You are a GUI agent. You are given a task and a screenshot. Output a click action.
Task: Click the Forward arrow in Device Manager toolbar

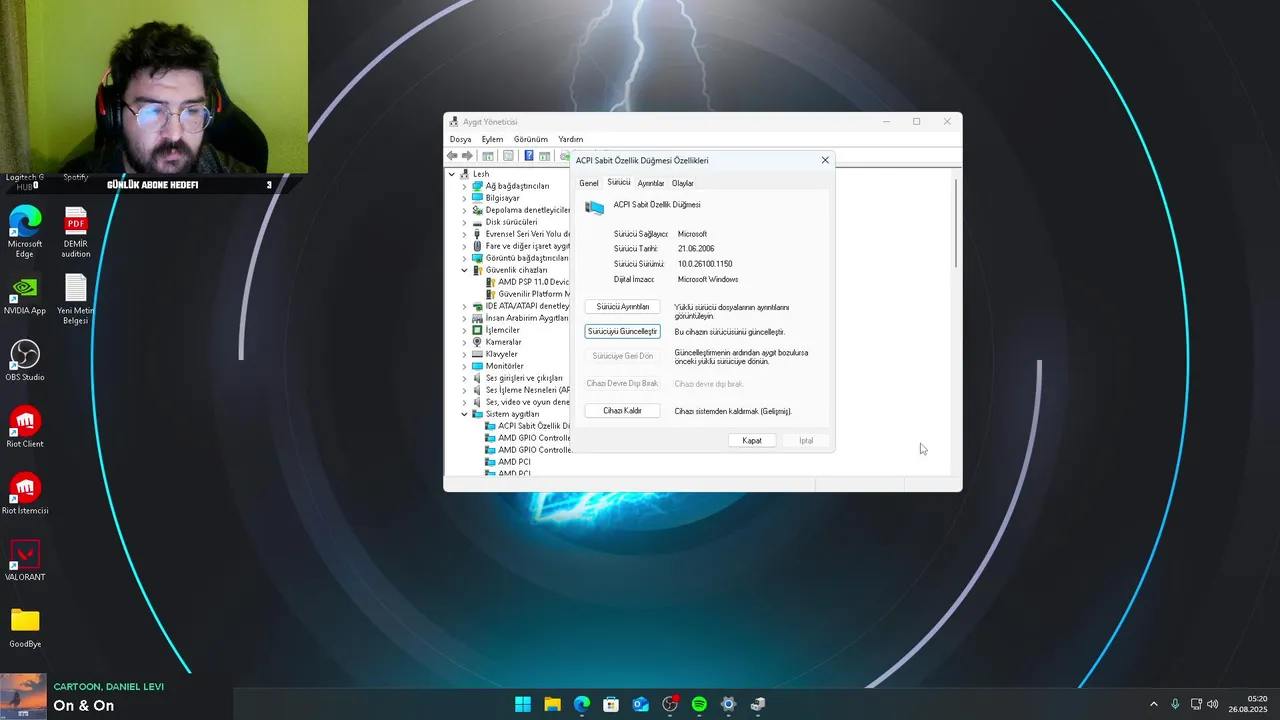point(467,156)
